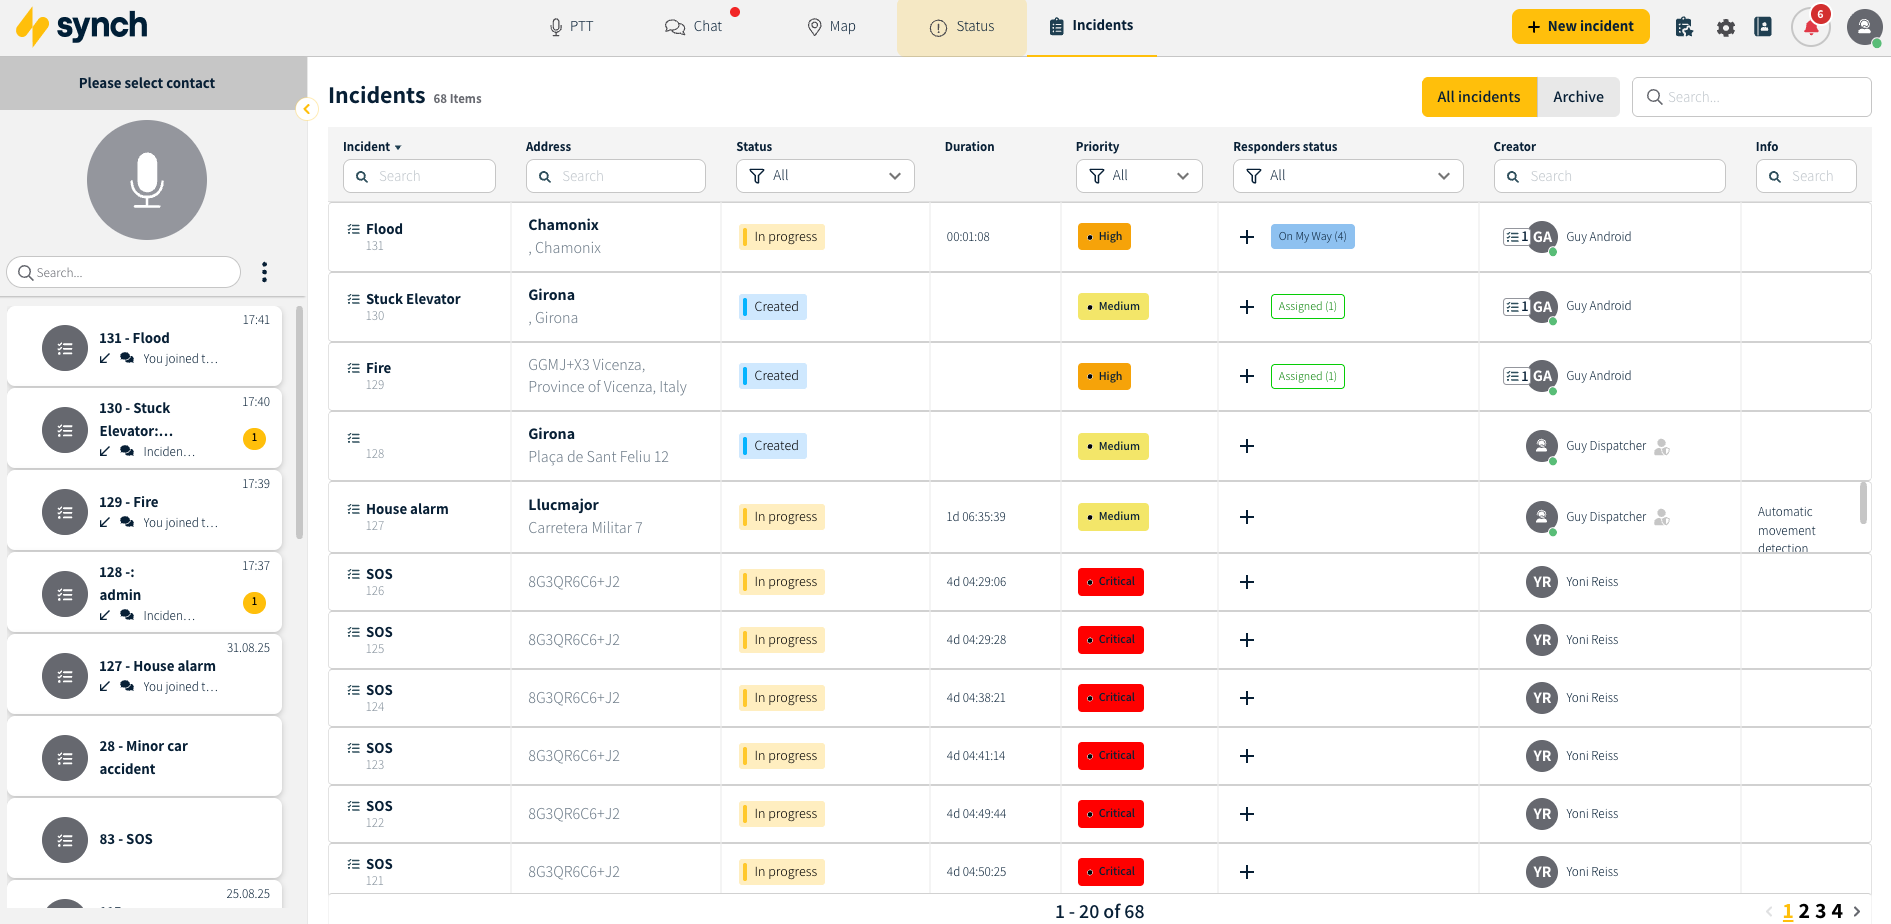
Task: Click the clipboard report icon beside New incident
Action: point(1684,27)
